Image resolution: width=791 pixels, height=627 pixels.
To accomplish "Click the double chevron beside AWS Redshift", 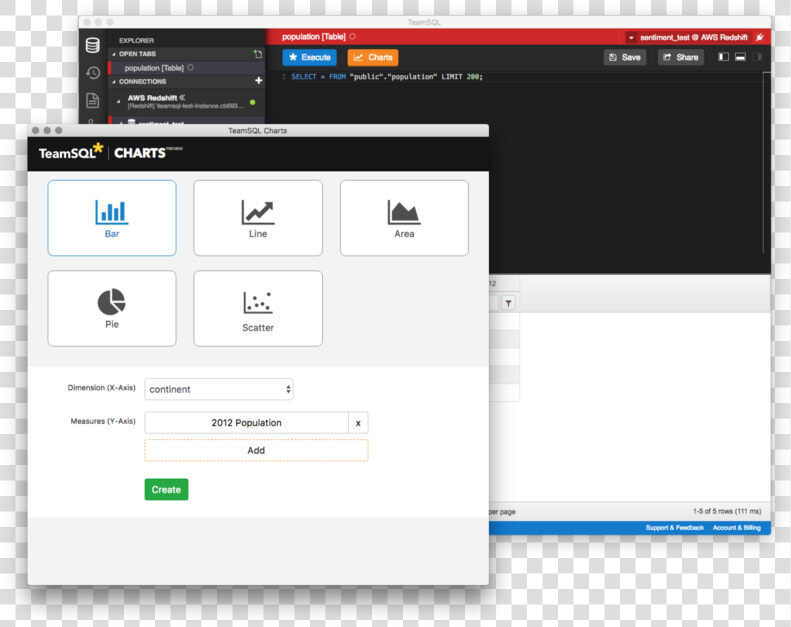I will [182, 97].
